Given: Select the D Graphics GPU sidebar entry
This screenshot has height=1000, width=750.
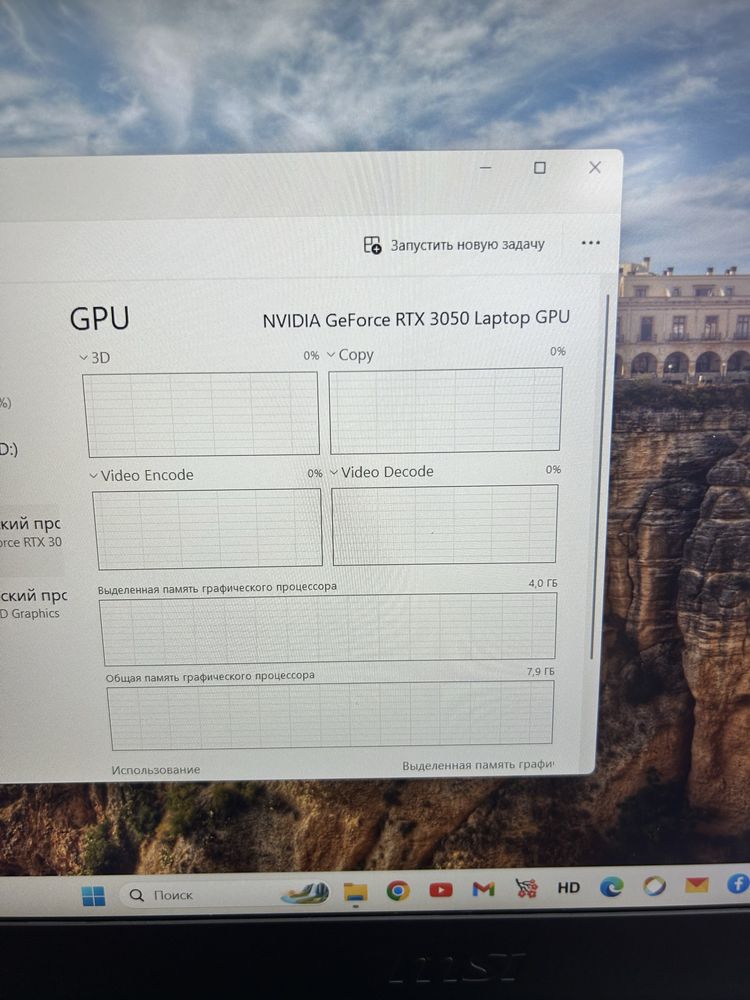Looking at the screenshot, I should click(31, 603).
